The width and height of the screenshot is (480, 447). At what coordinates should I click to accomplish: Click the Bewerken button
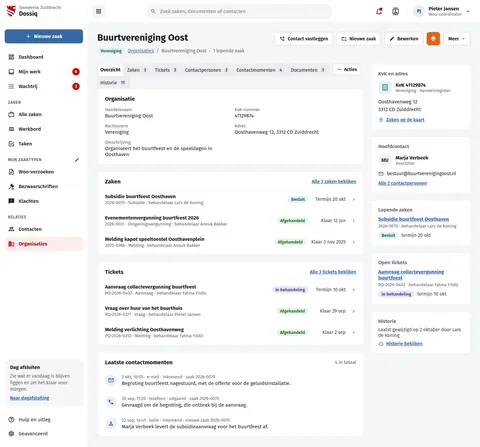(404, 39)
